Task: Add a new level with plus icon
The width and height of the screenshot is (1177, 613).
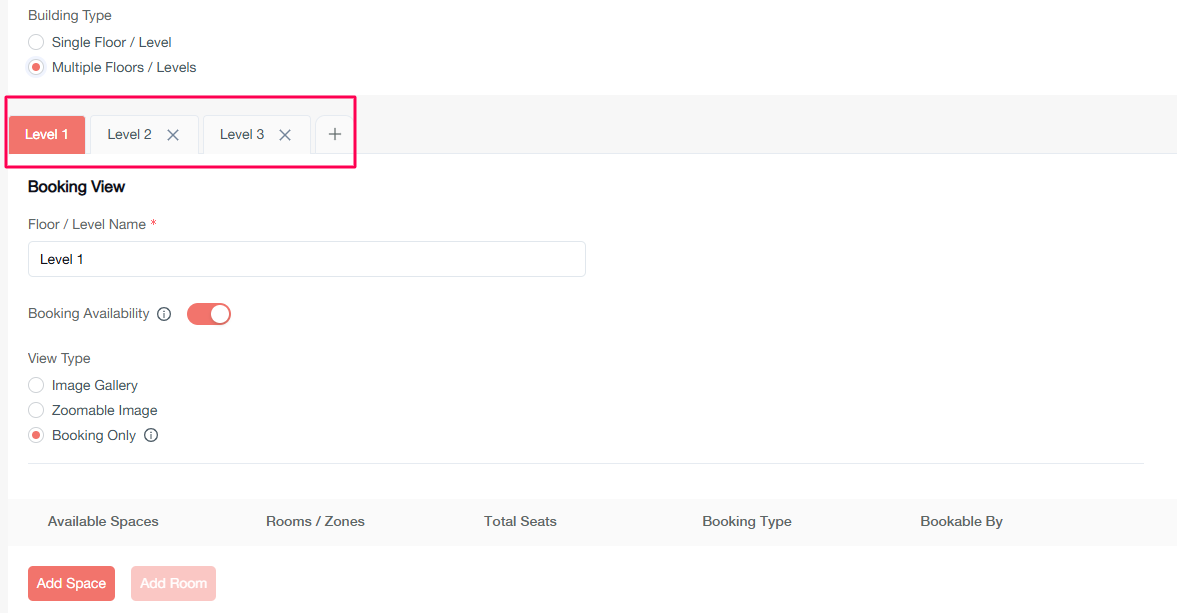Action: pos(334,135)
